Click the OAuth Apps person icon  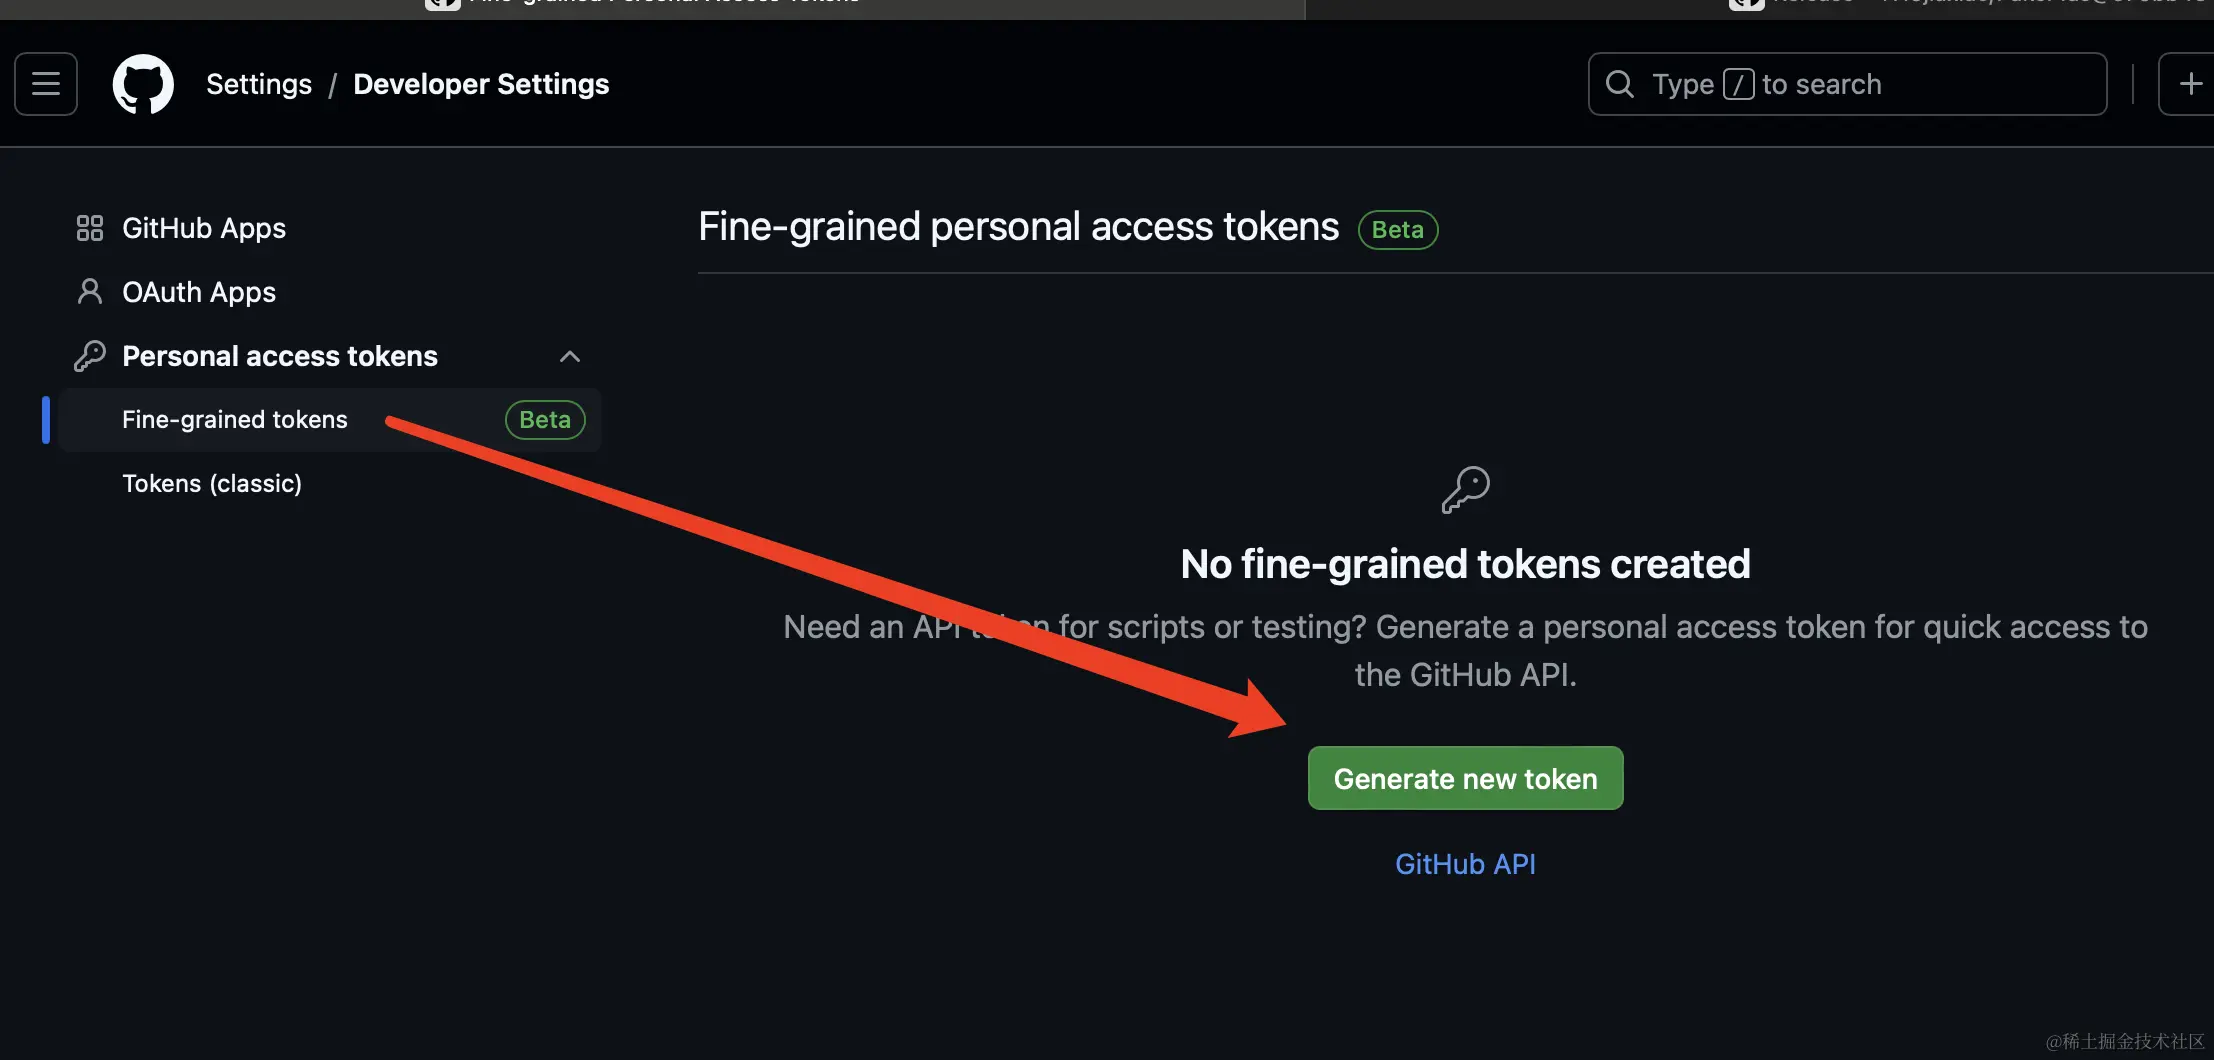[90, 292]
